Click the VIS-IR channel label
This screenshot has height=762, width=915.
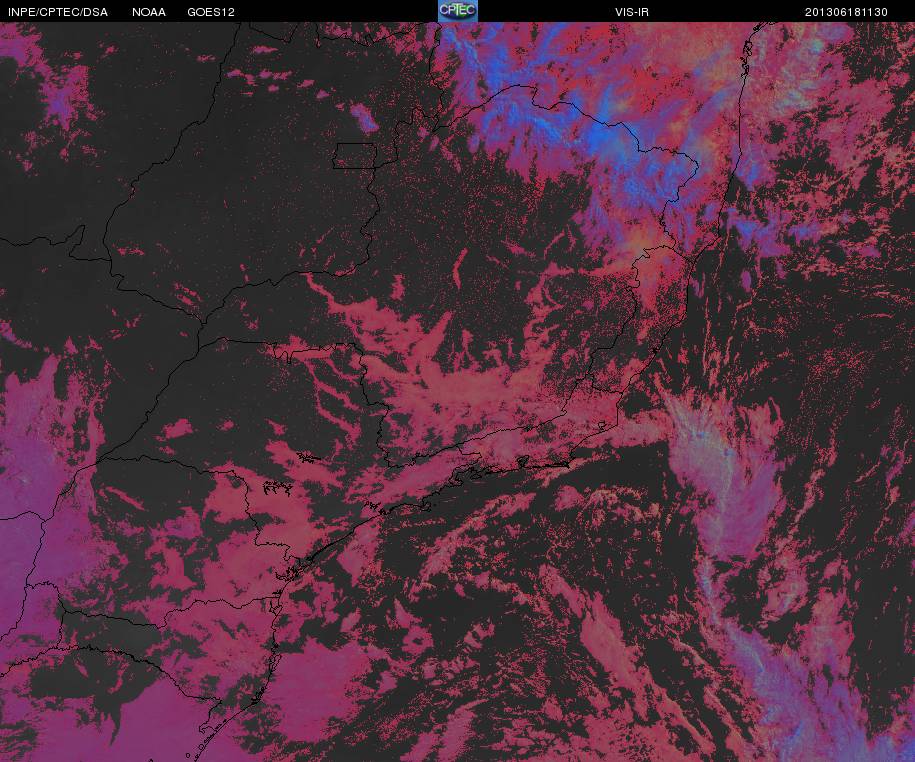(632, 12)
